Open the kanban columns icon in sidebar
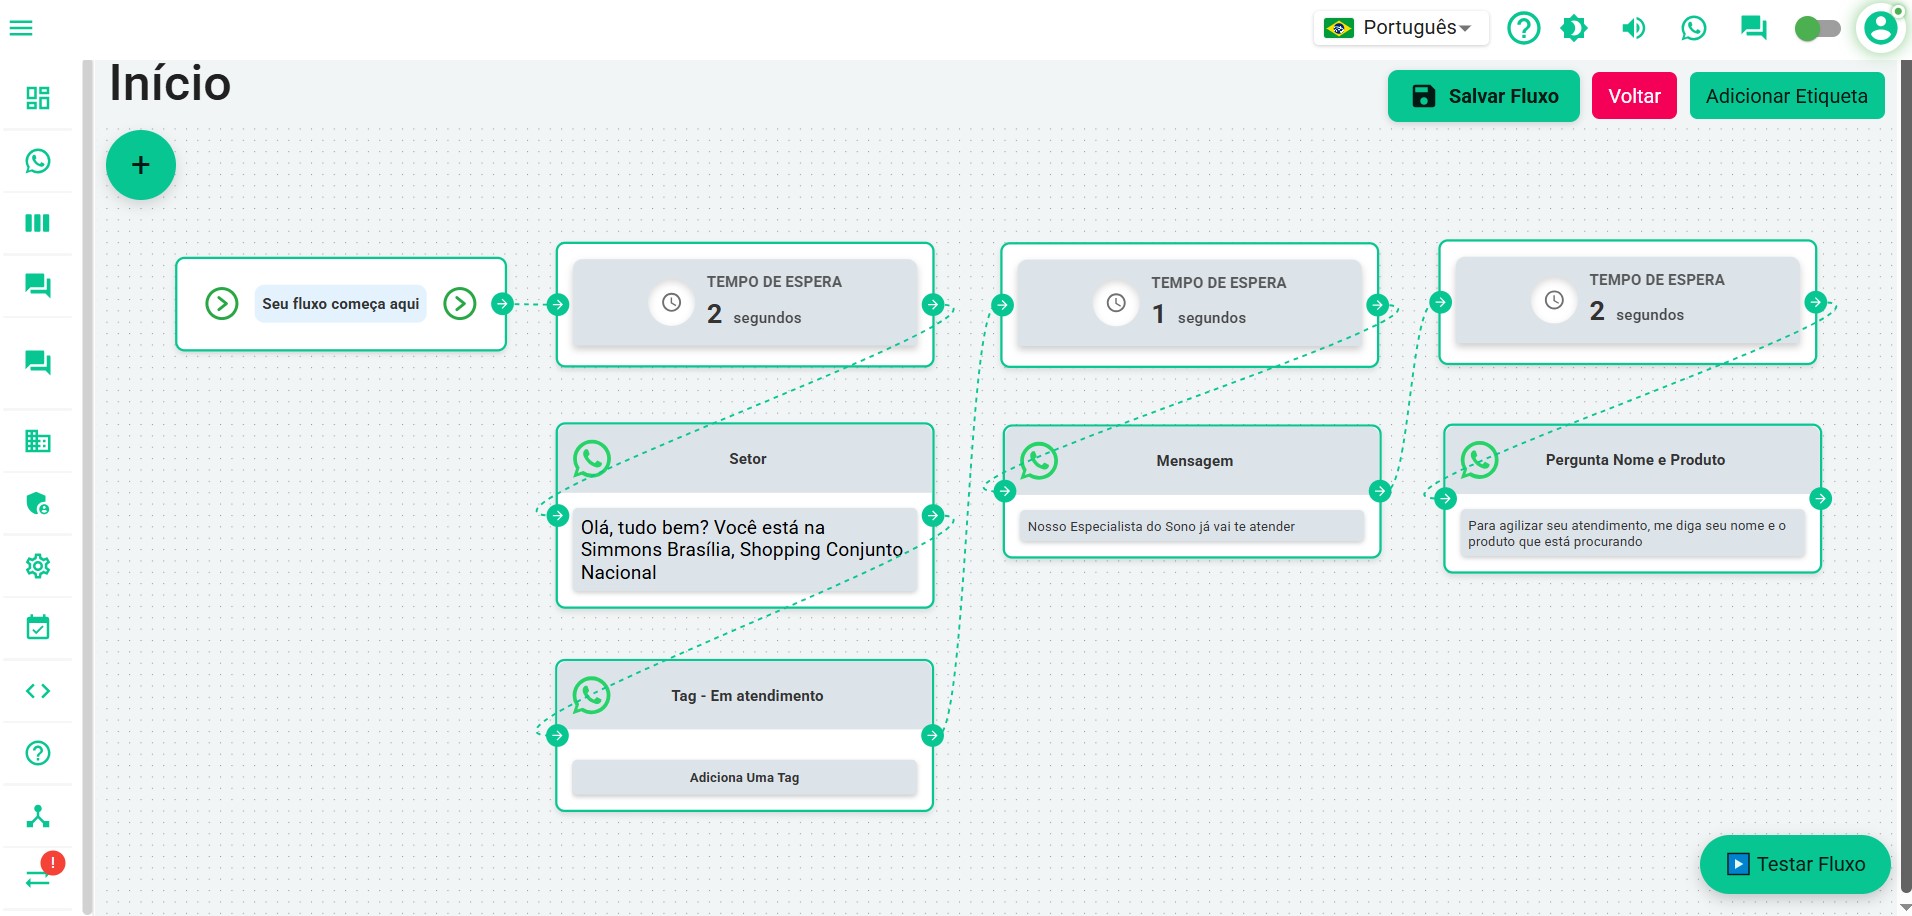Viewport: 1912px width, 916px height. pyautogui.click(x=38, y=223)
